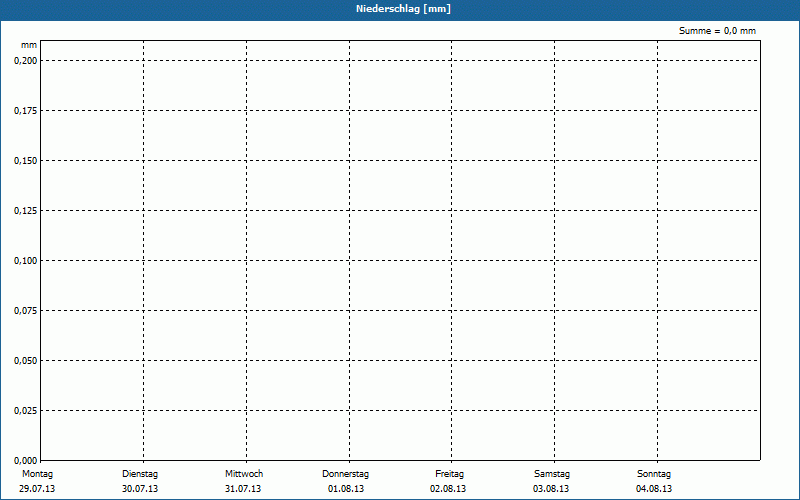Select the Mittwoch day label
This screenshot has height=500, width=800.
tap(244, 474)
